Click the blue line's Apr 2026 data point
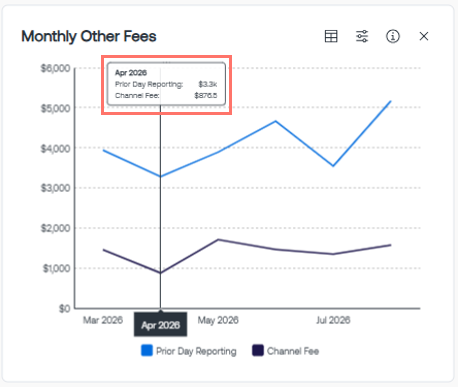This screenshot has height=387, width=458. coord(160,176)
